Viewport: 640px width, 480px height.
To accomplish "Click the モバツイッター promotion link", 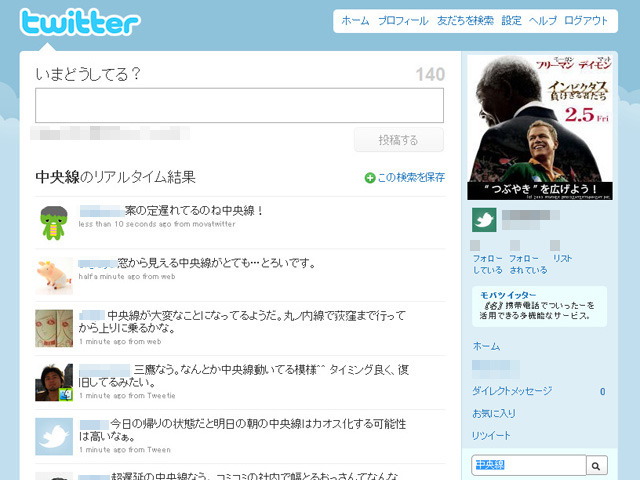I will click(x=508, y=295).
